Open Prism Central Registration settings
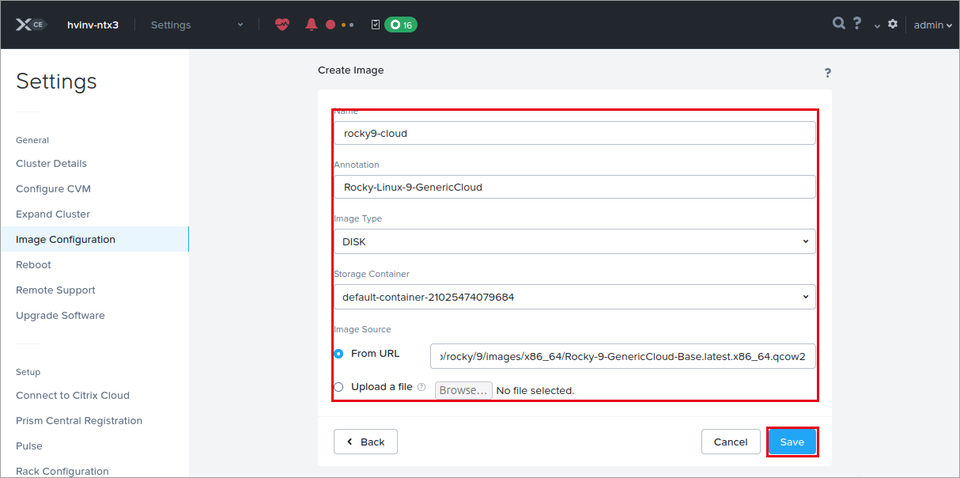This screenshot has width=960, height=478. pyautogui.click(x=79, y=420)
